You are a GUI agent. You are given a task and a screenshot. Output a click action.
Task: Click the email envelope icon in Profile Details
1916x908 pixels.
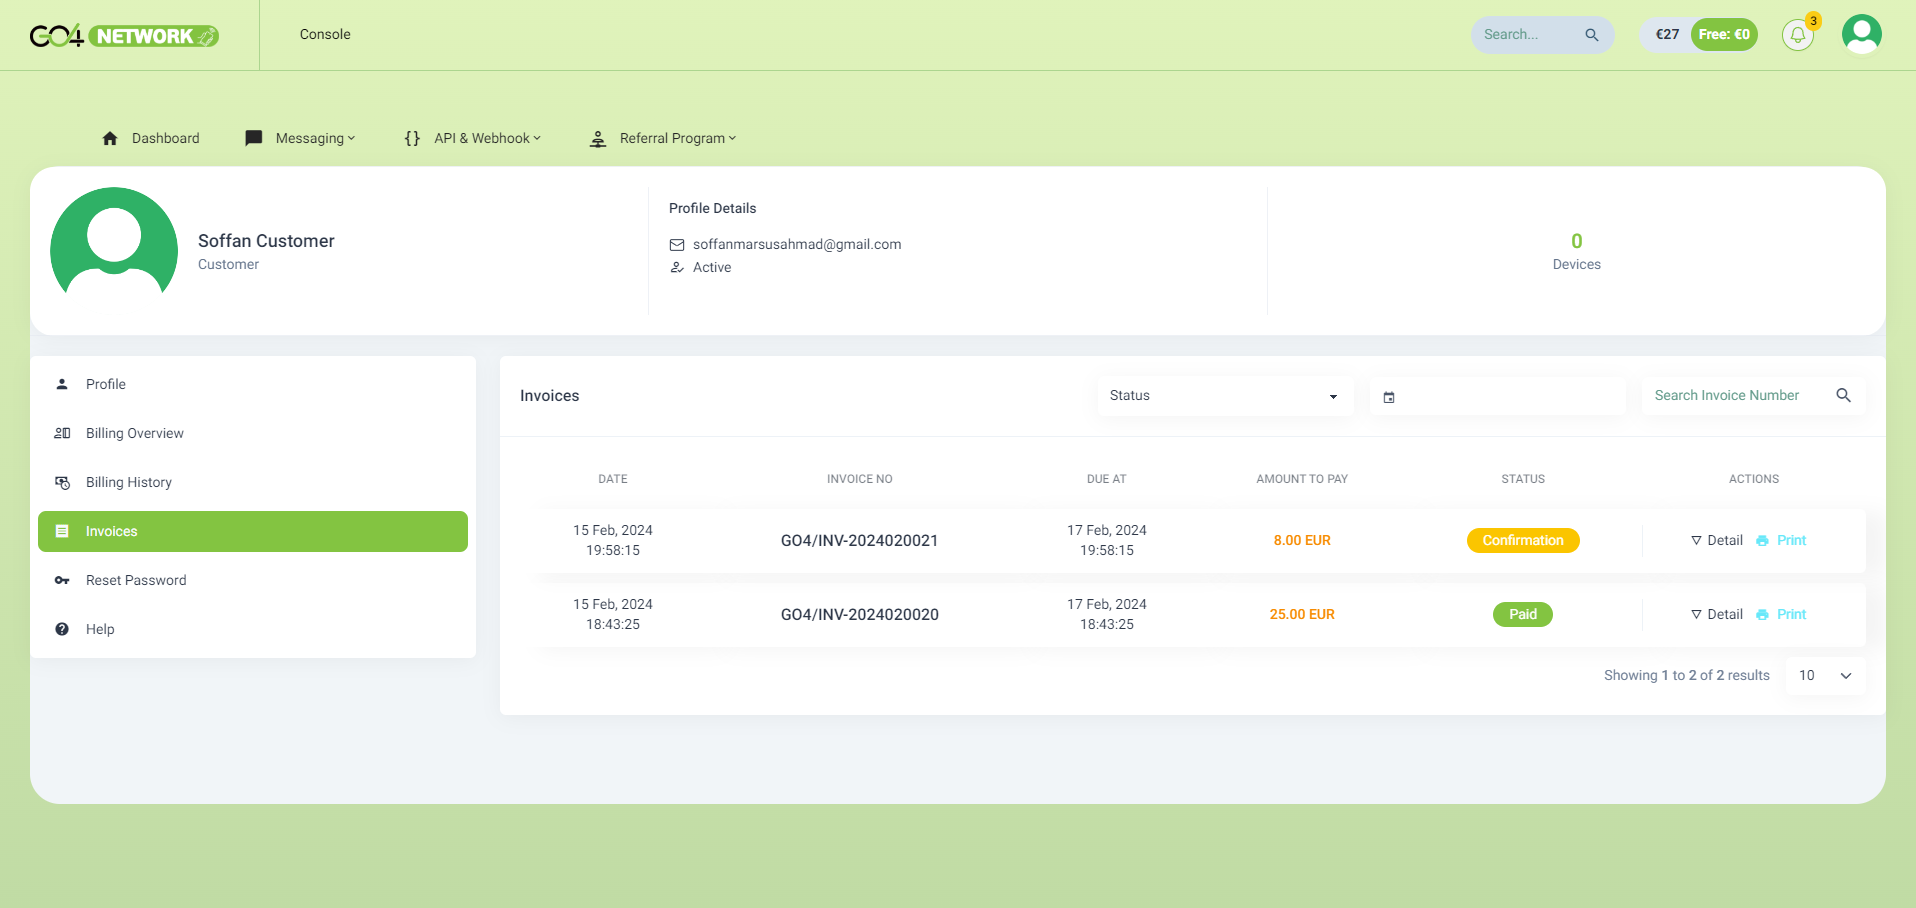point(677,245)
